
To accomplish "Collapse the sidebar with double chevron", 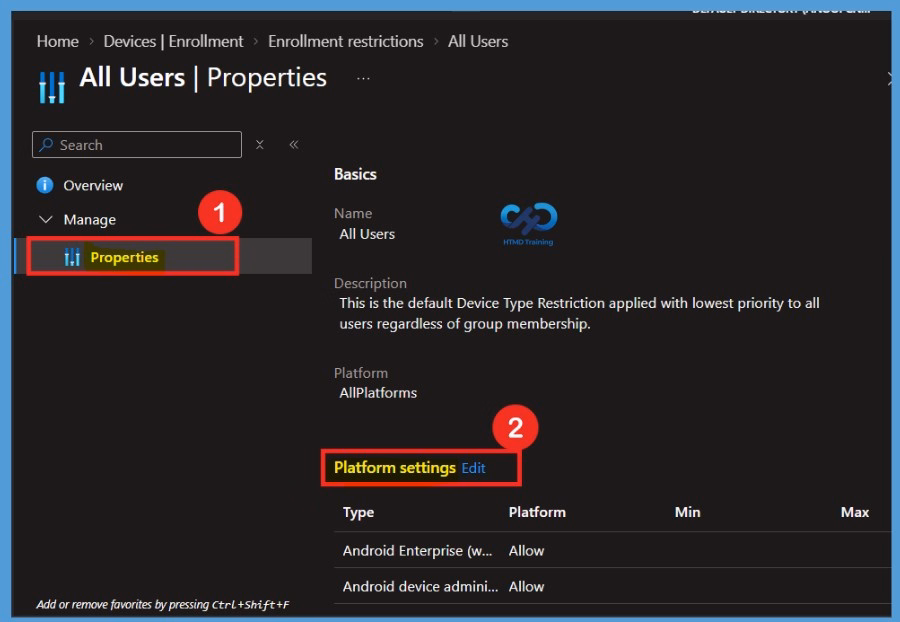I will tap(293, 145).
